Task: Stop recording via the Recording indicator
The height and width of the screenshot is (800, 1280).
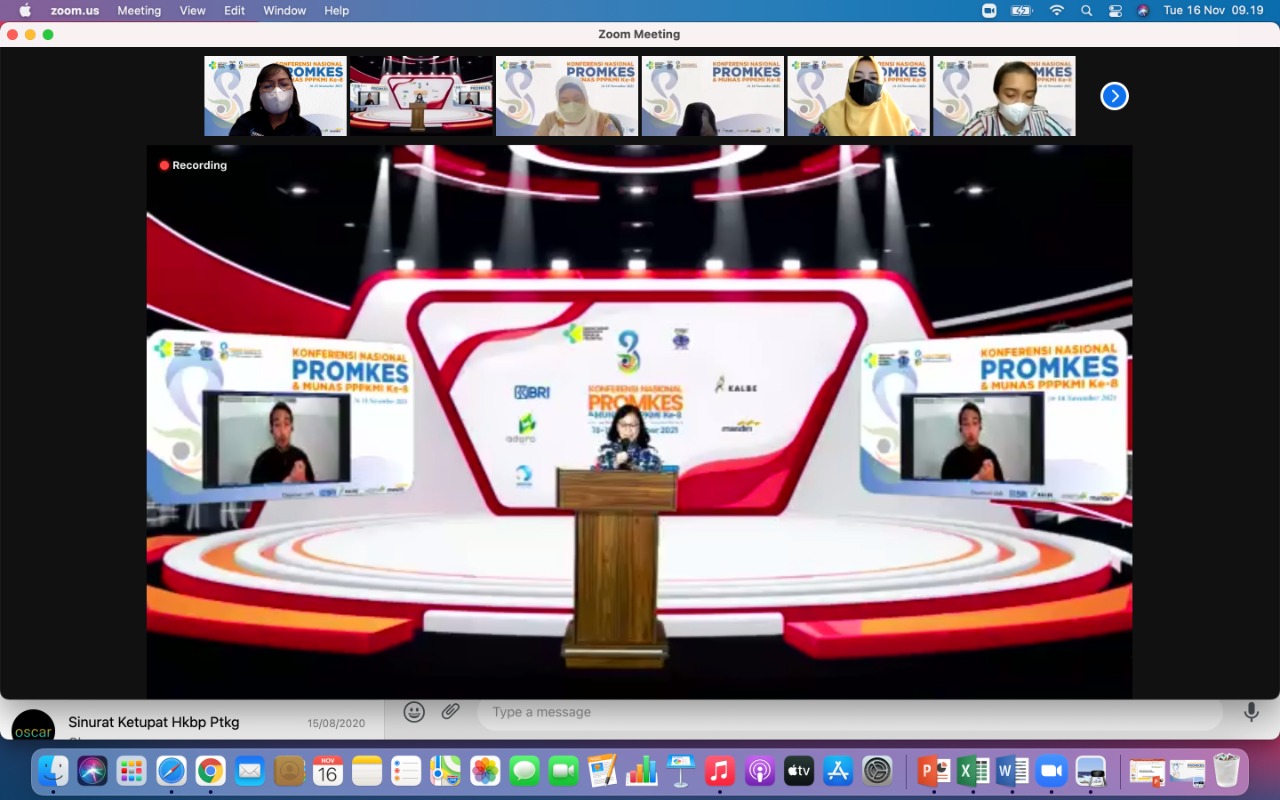Action: pyautogui.click(x=192, y=165)
